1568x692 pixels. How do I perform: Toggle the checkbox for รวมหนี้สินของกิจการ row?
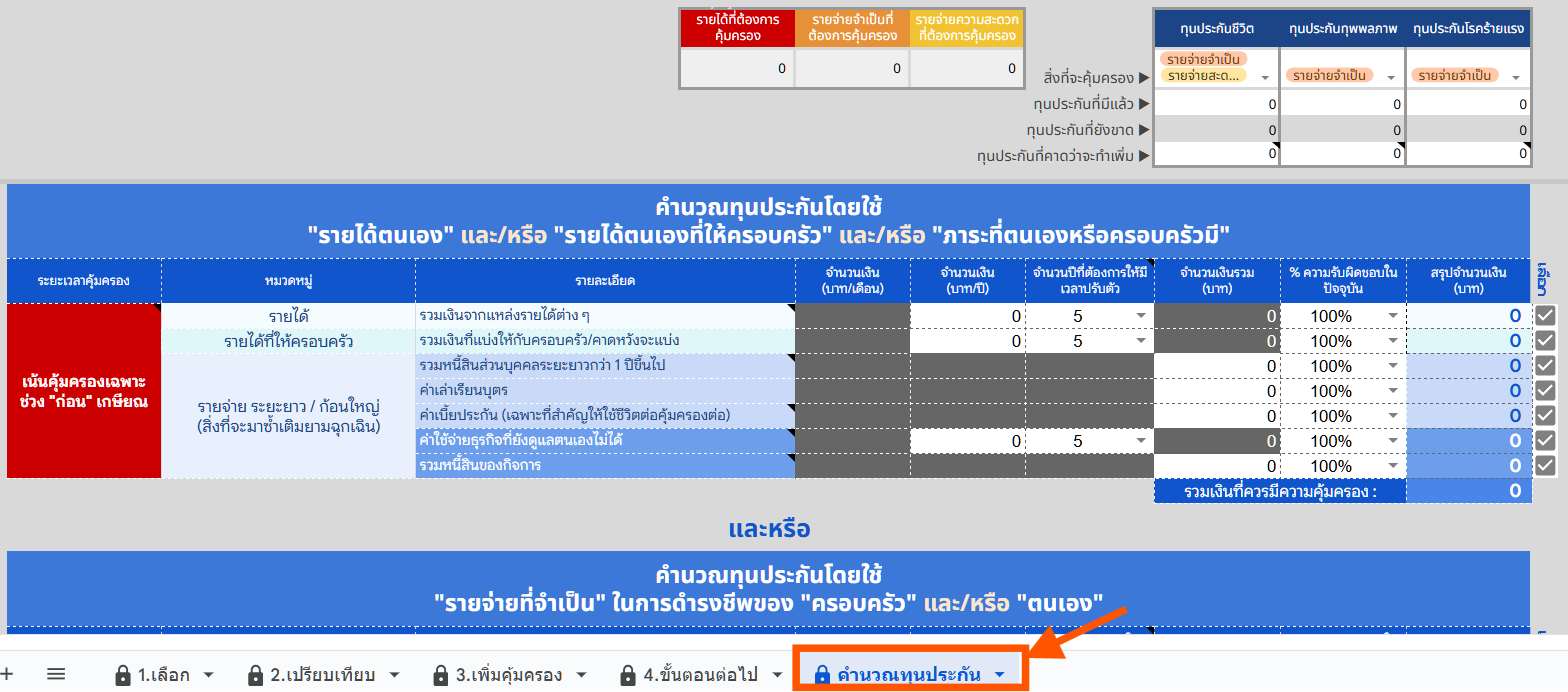[1546, 466]
